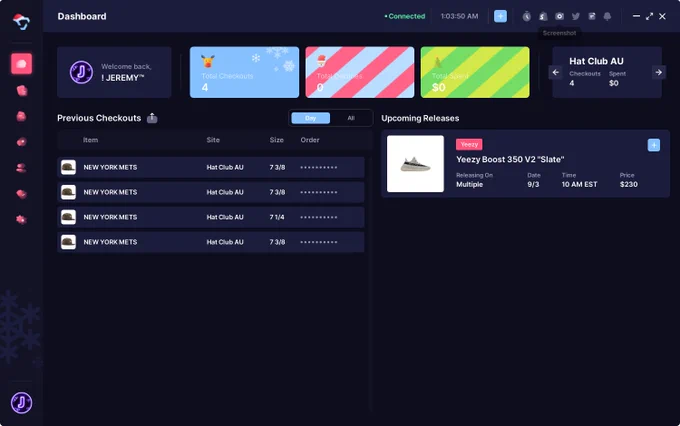The image size is (680, 426).
Task: Minimize the Dashboard window
Action: 636,16
